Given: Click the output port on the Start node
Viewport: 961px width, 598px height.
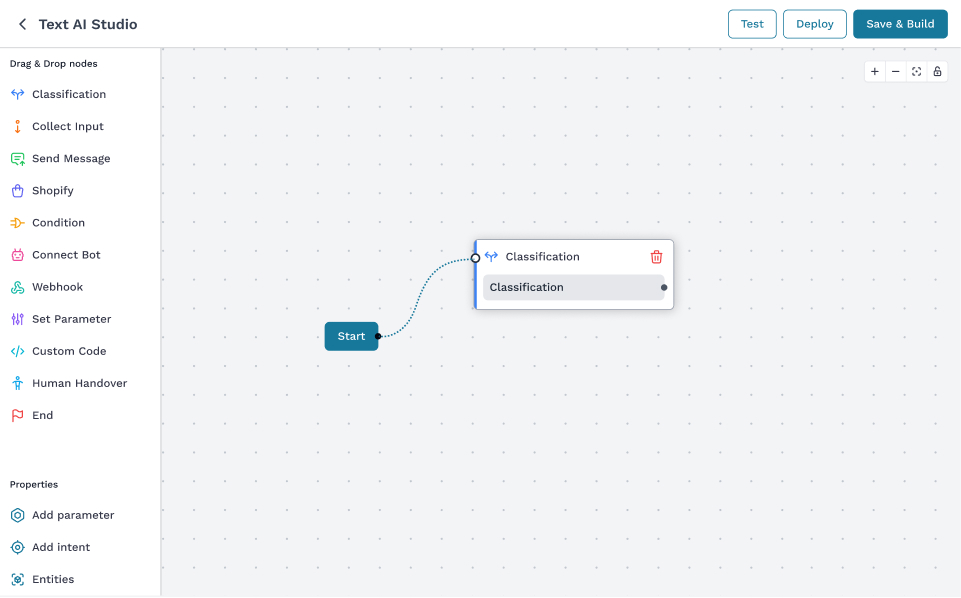Looking at the screenshot, I should (x=378, y=336).
